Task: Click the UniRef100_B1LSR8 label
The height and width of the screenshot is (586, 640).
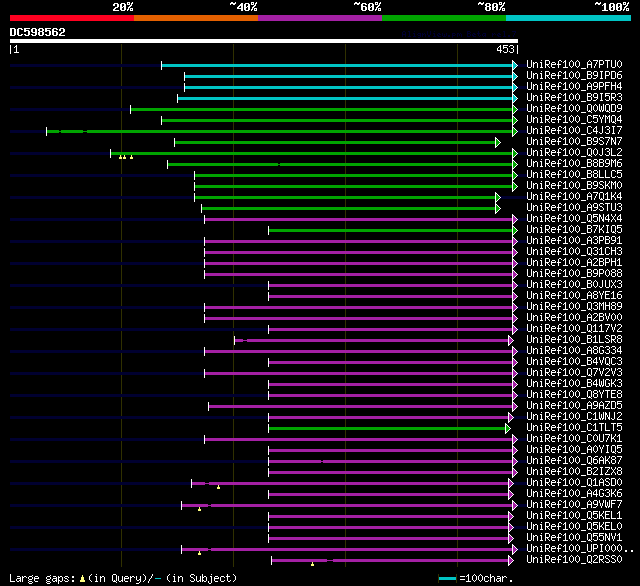Action: coord(574,340)
